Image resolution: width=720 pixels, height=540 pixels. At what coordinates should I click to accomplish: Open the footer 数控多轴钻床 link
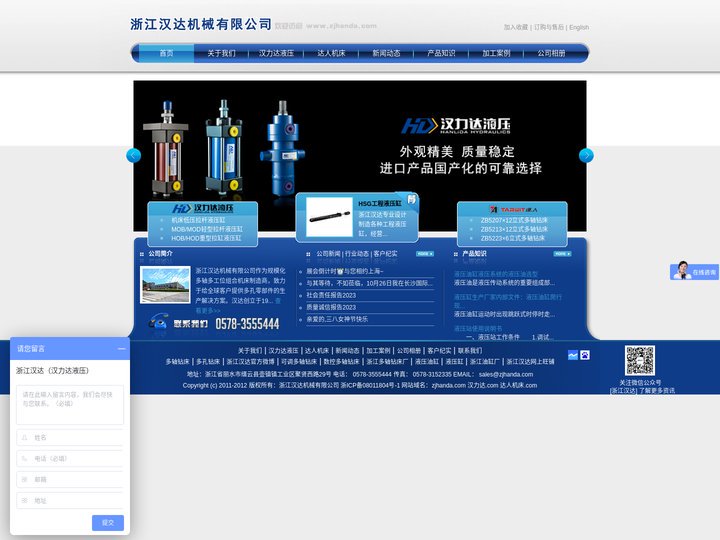pyautogui.click(x=341, y=361)
